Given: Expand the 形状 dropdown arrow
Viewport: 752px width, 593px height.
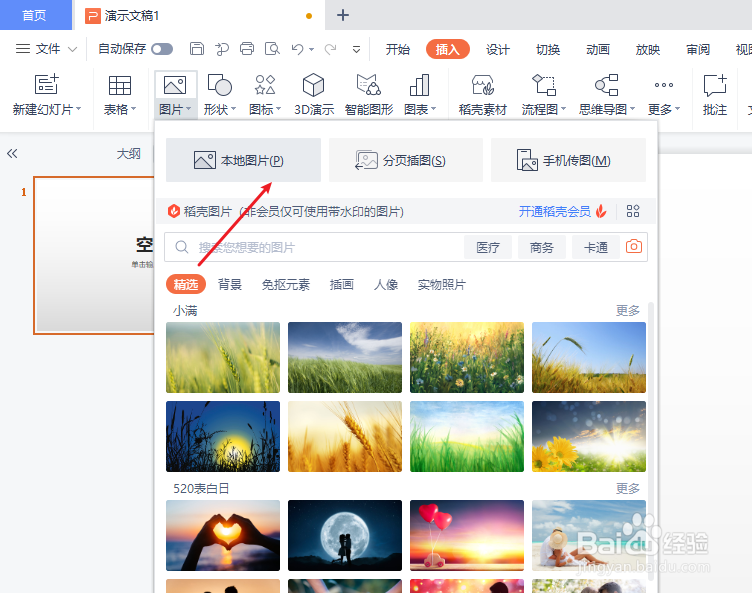Looking at the screenshot, I should 234,109.
